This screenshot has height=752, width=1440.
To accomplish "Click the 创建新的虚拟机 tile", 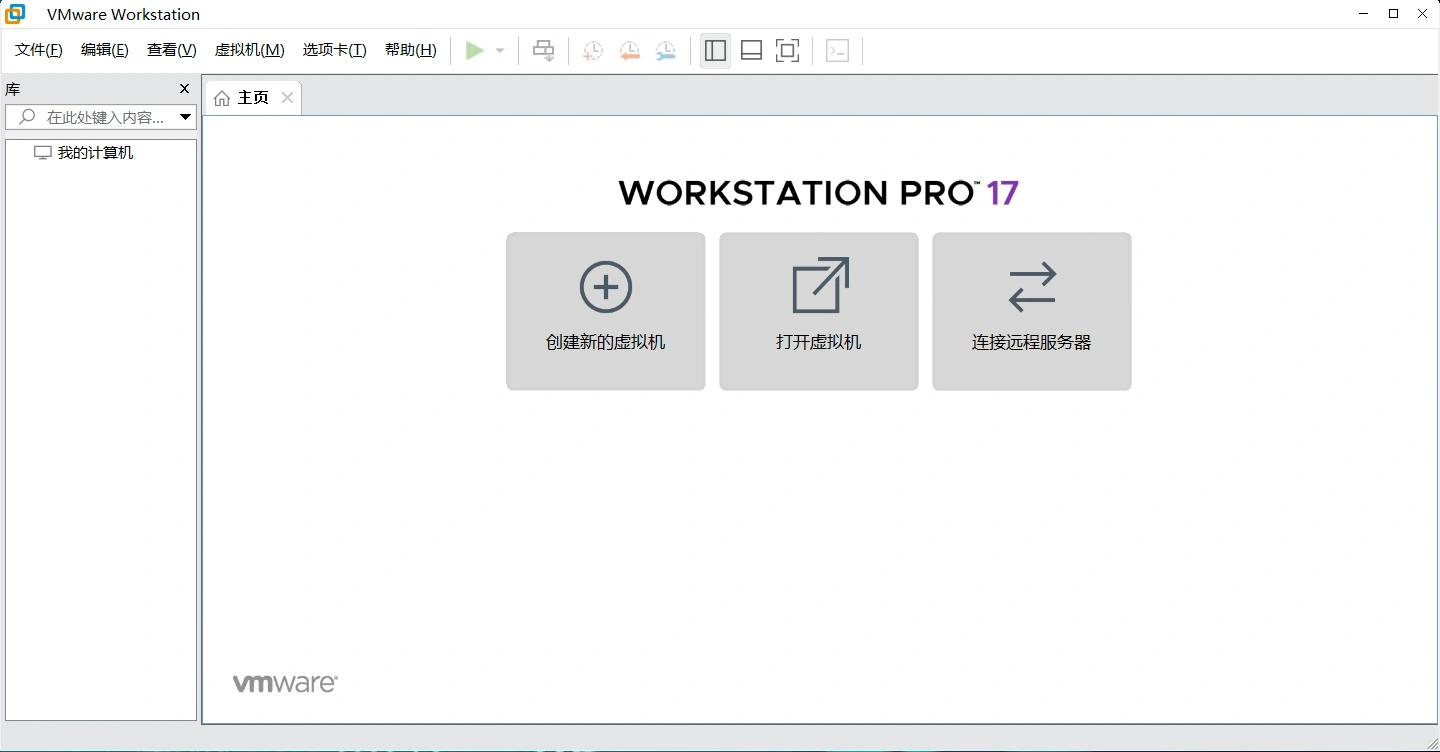I will tap(606, 311).
